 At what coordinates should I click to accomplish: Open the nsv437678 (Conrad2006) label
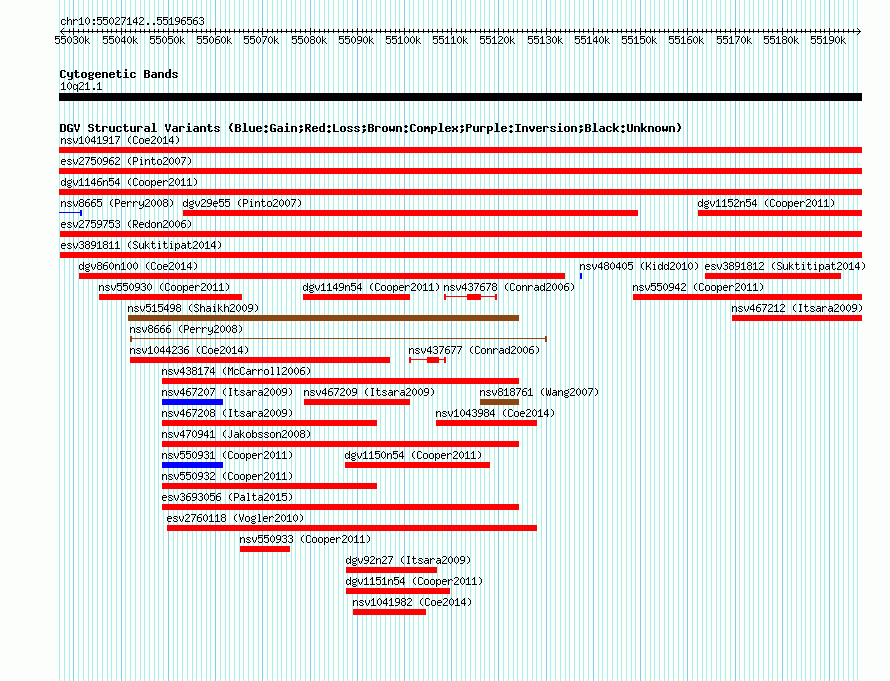coord(509,287)
